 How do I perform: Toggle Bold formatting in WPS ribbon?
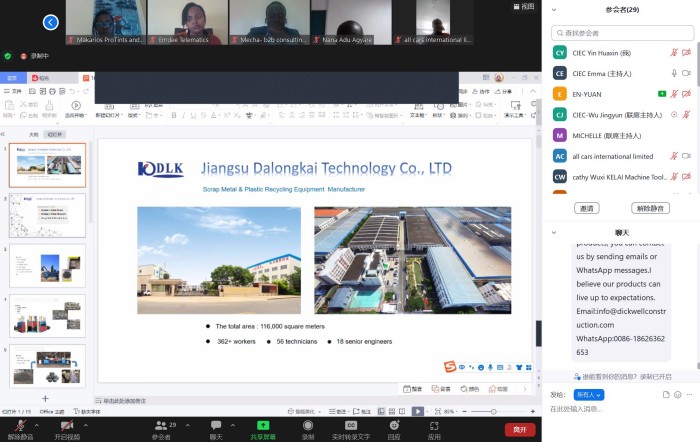(174, 115)
